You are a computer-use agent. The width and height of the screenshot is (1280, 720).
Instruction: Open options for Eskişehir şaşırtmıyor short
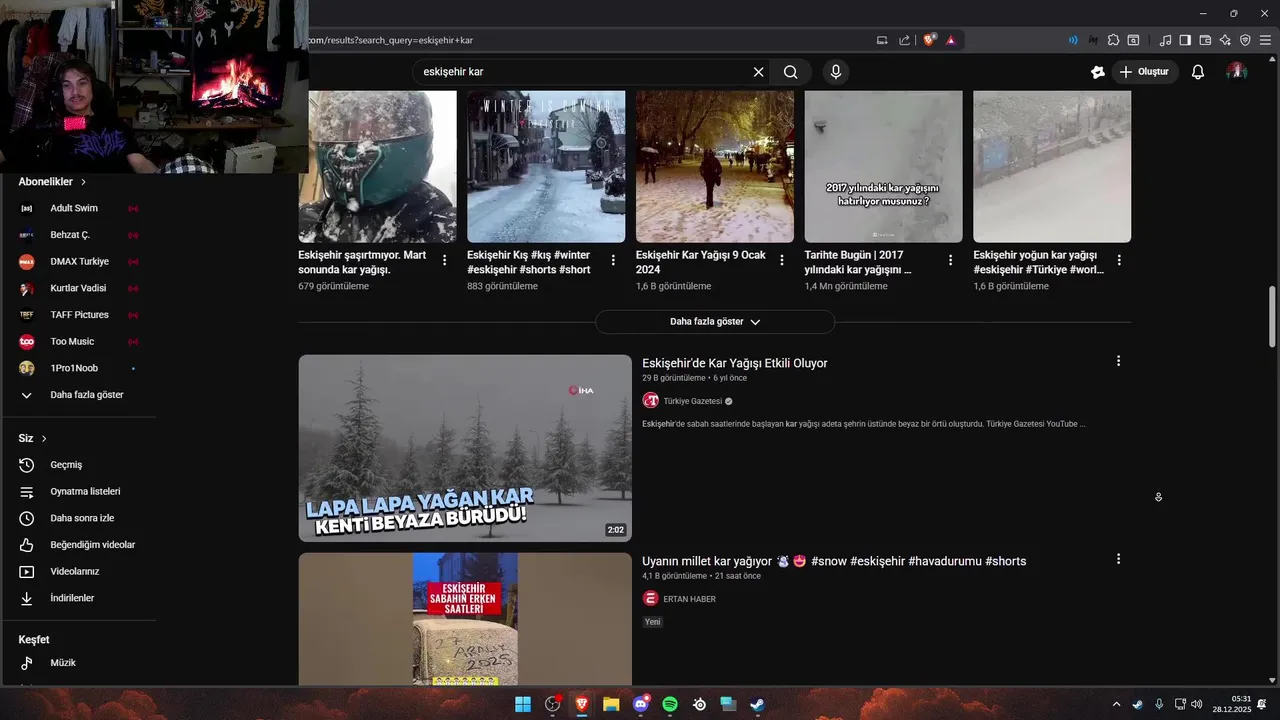[x=444, y=260]
